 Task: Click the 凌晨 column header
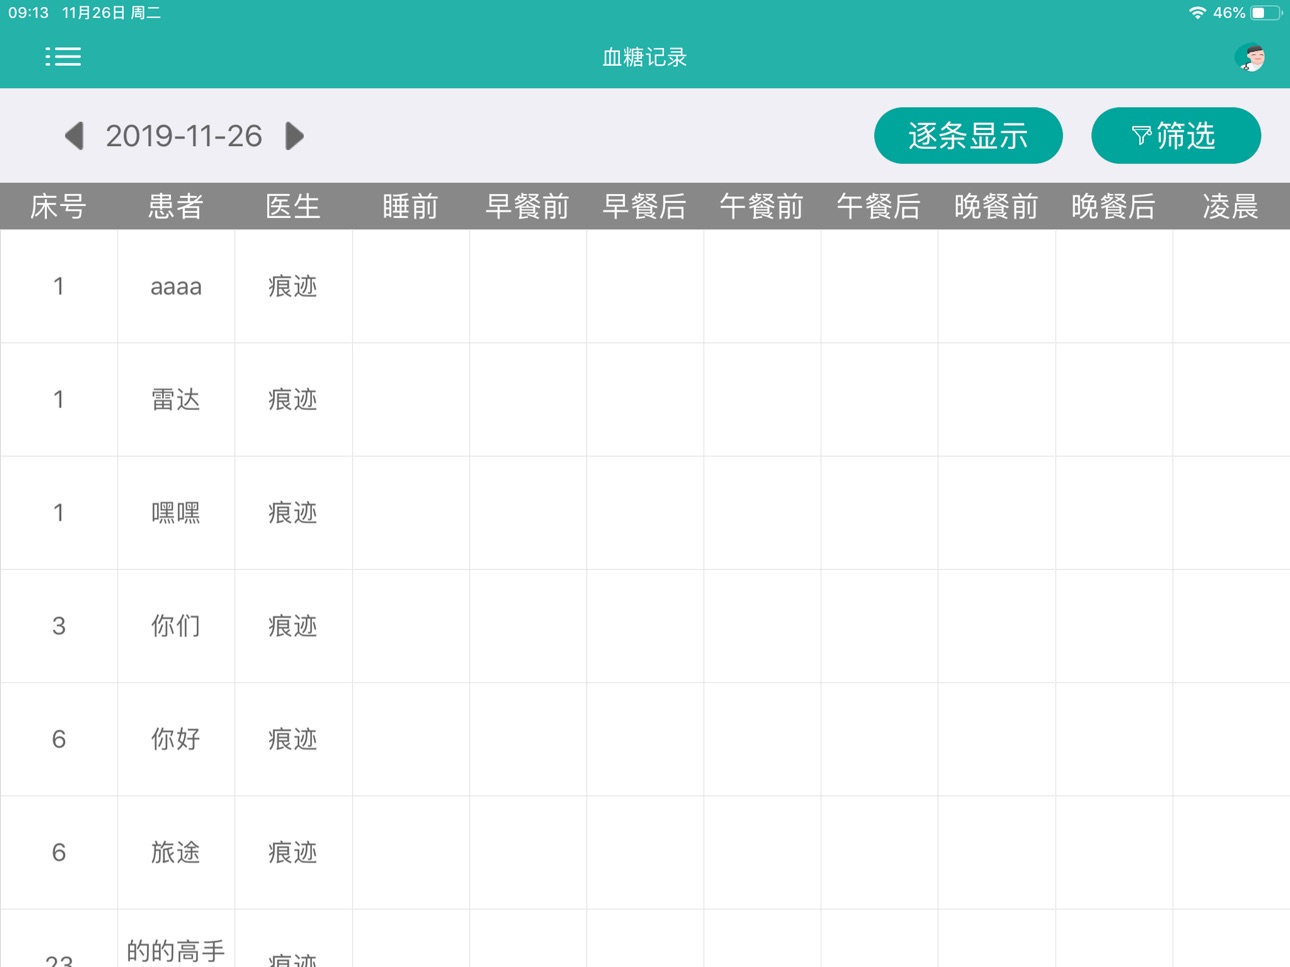(1231, 206)
